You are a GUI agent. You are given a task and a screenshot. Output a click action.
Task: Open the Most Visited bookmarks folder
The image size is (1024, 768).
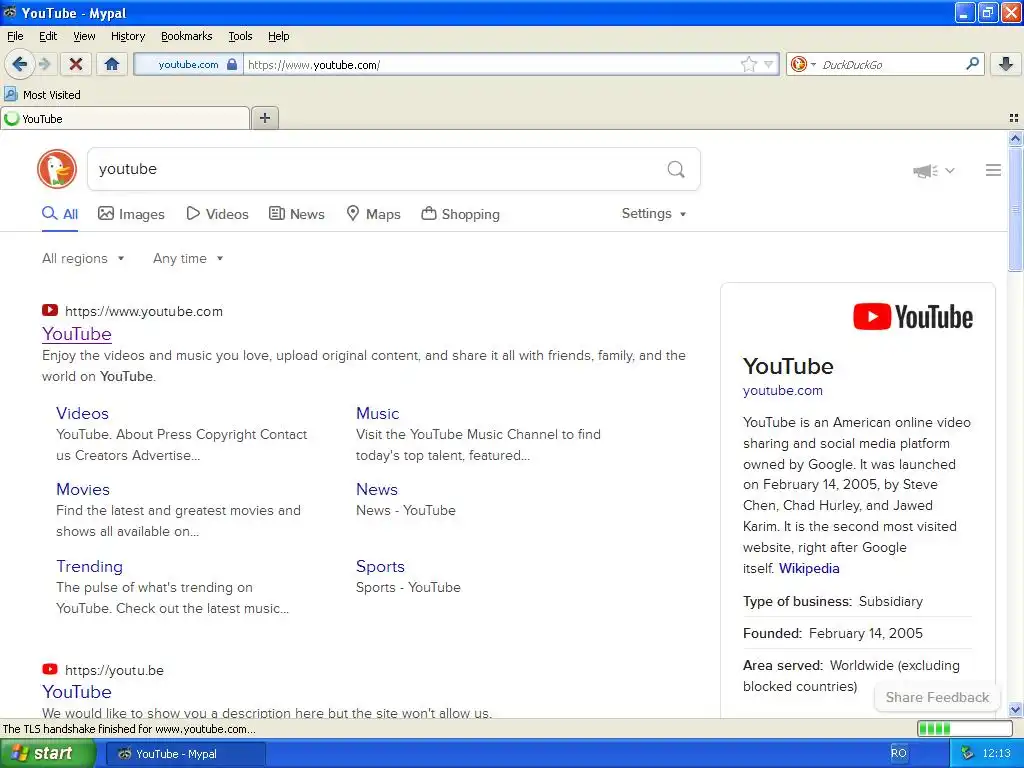pyautogui.click(x=42, y=95)
